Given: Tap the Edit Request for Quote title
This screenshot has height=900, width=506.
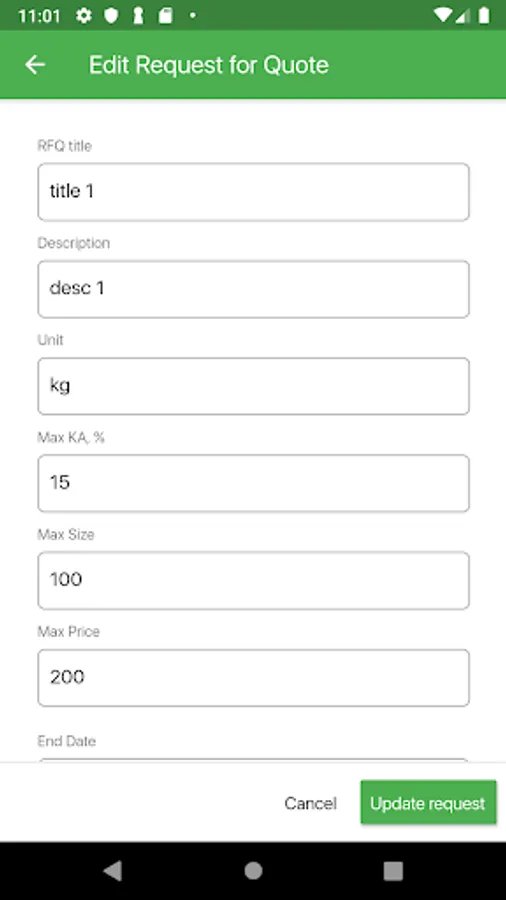Looking at the screenshot, I should point(209,65).
